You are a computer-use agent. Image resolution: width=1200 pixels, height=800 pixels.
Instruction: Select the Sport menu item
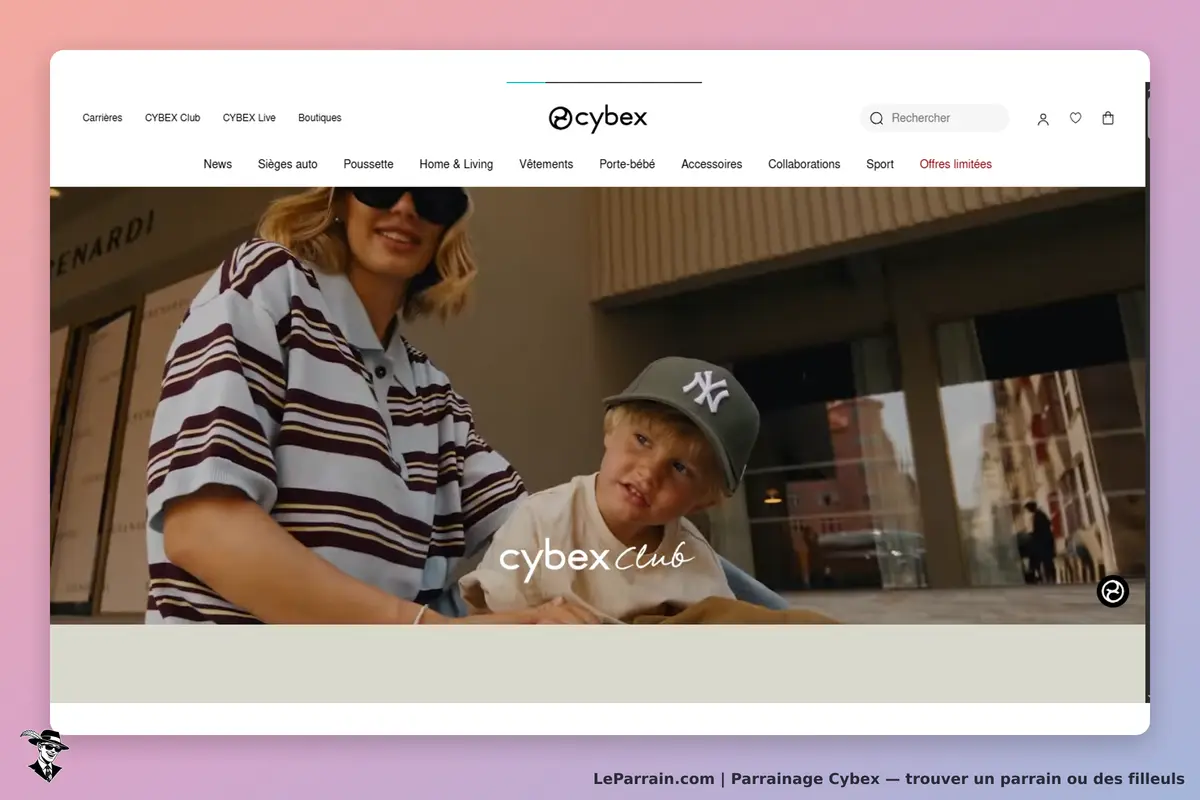[880, 164]
